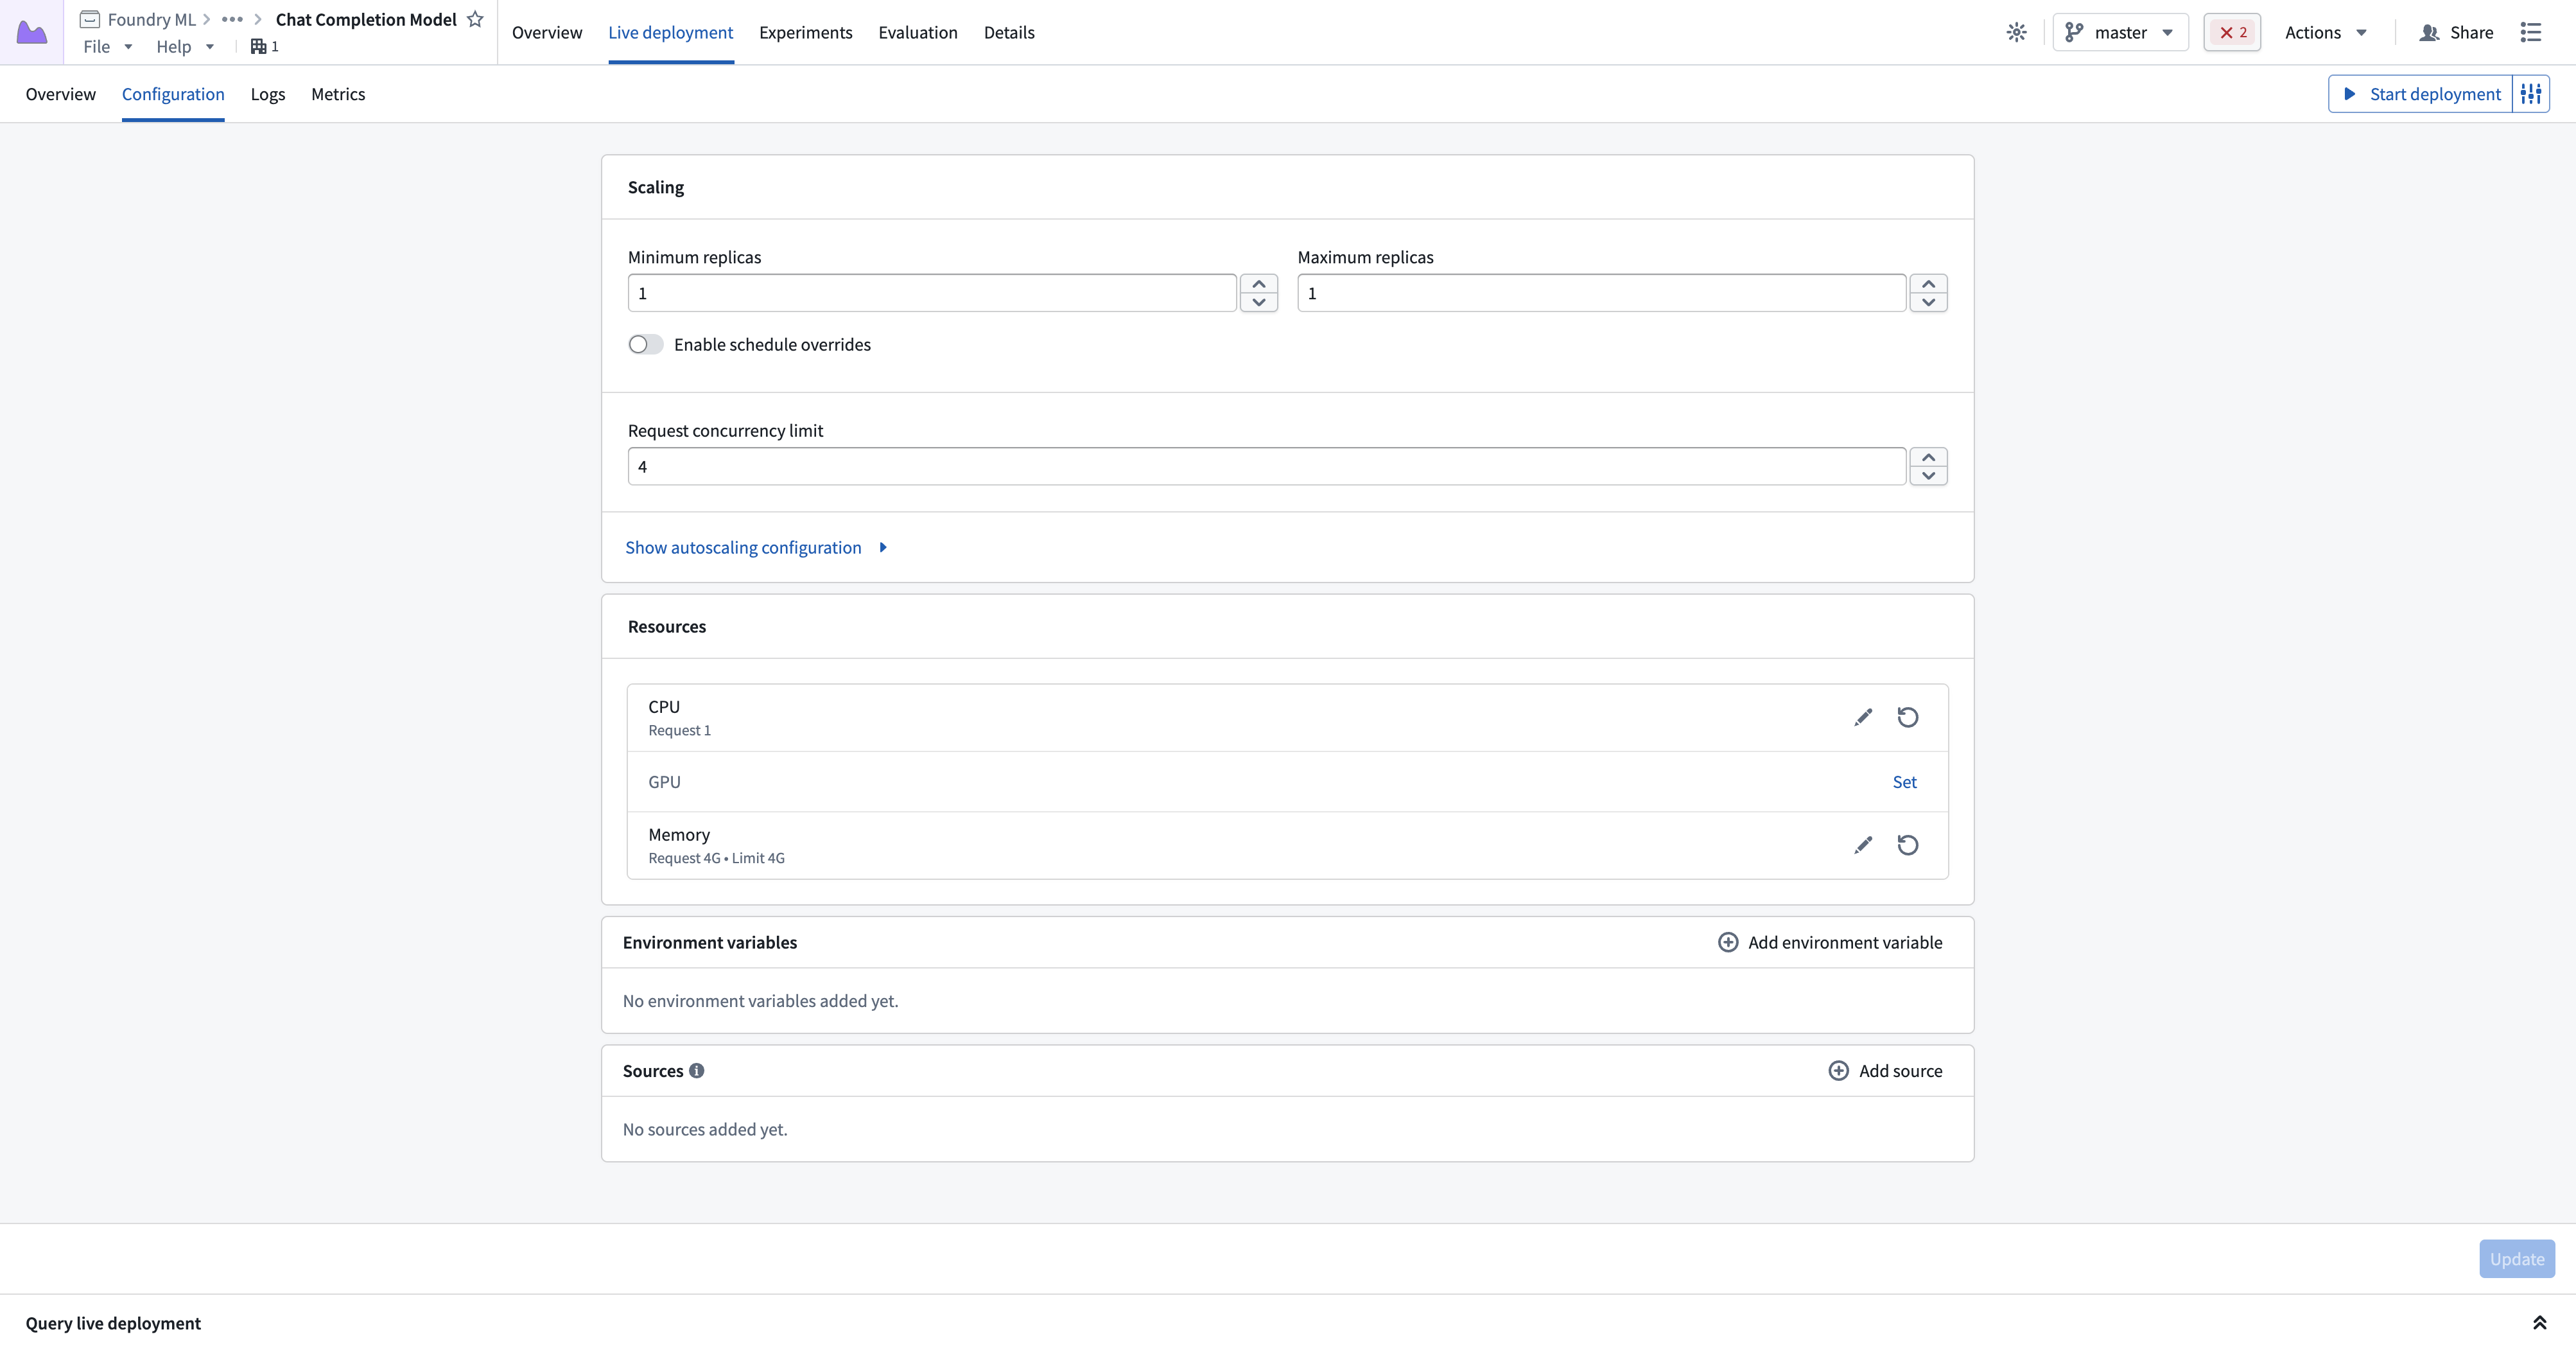This screenshot has height=1350, width=2576.
Task: Decrease Request concurrency limit value
Action: (x=1928, y=475)
